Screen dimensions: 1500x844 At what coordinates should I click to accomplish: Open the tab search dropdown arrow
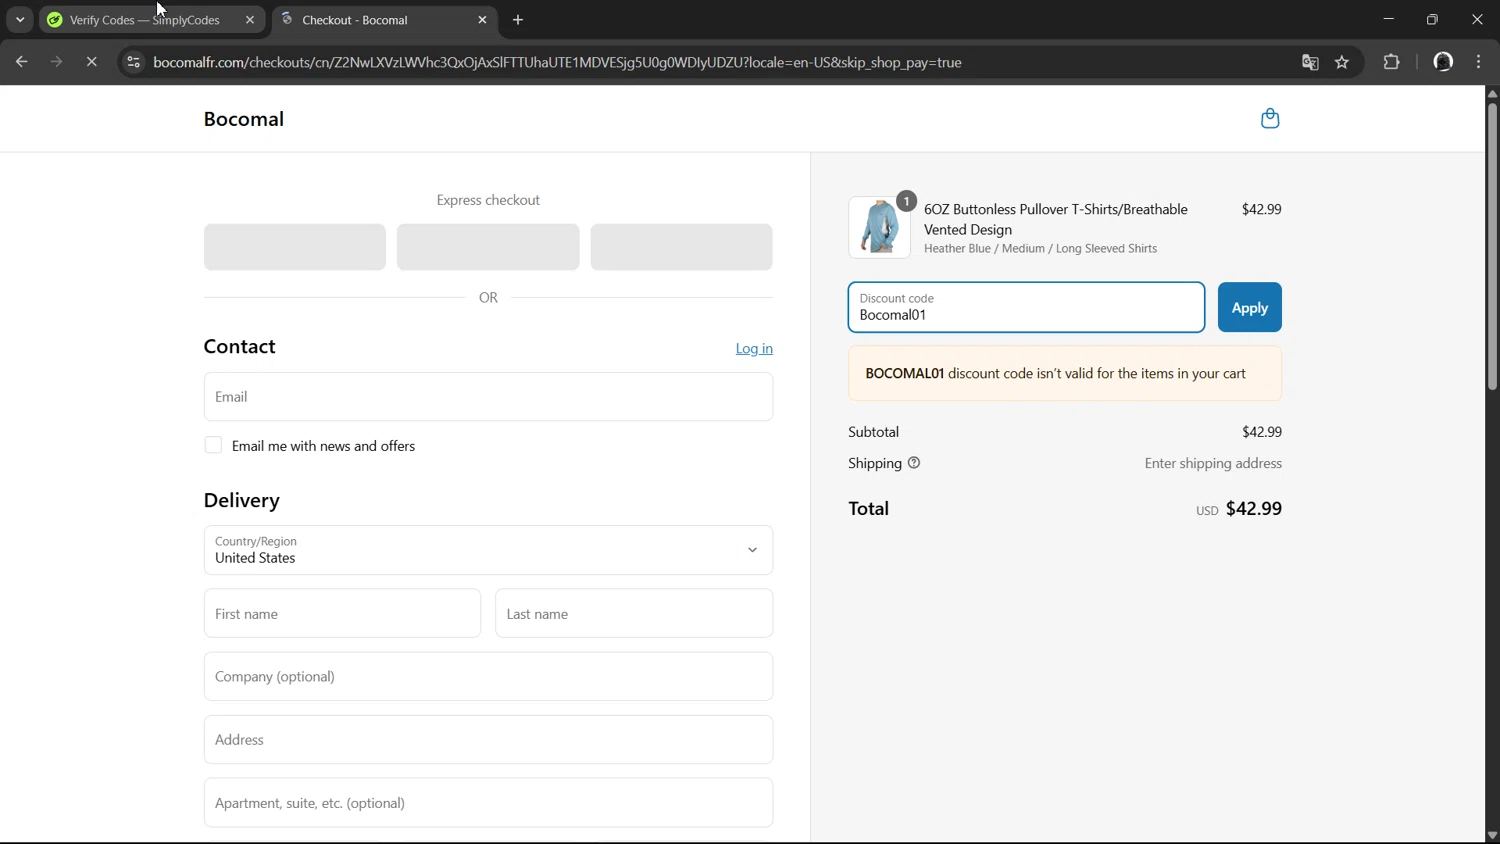20,20
